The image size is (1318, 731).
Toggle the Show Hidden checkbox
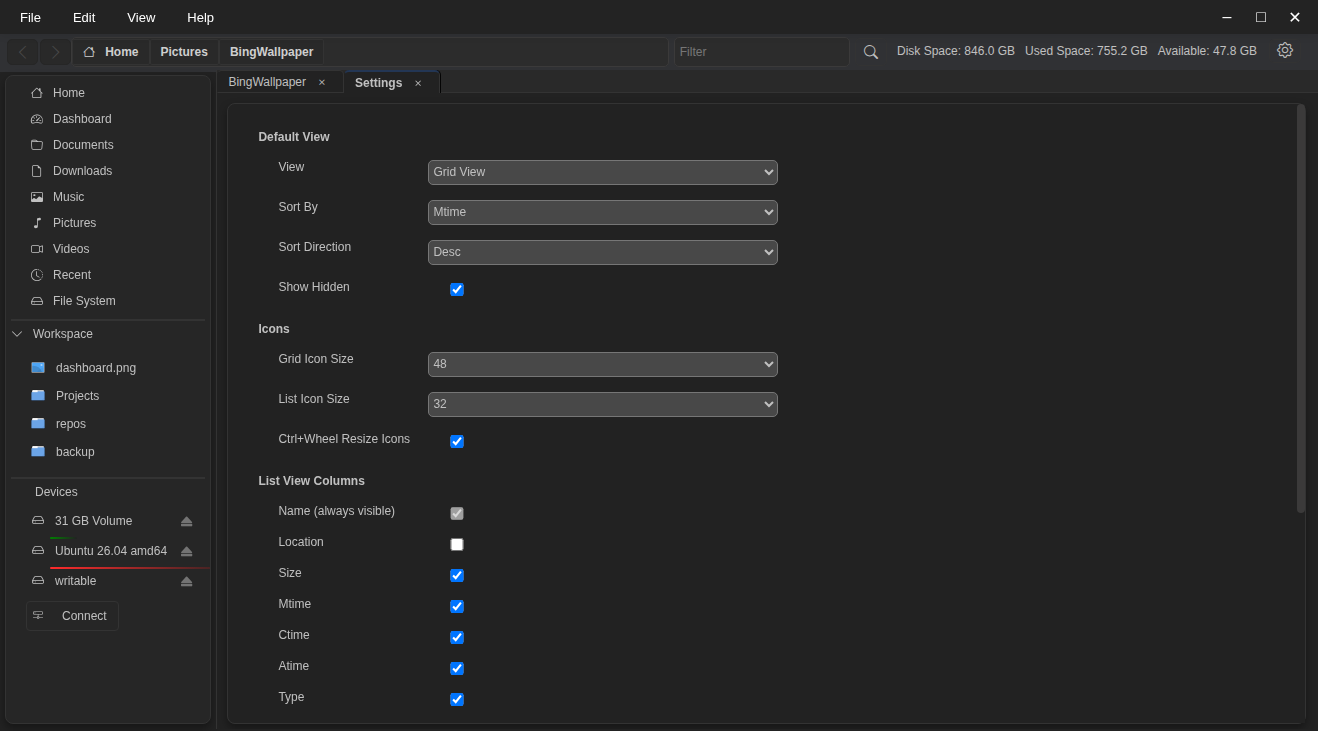pyautogui.click(x=457, y=289)
